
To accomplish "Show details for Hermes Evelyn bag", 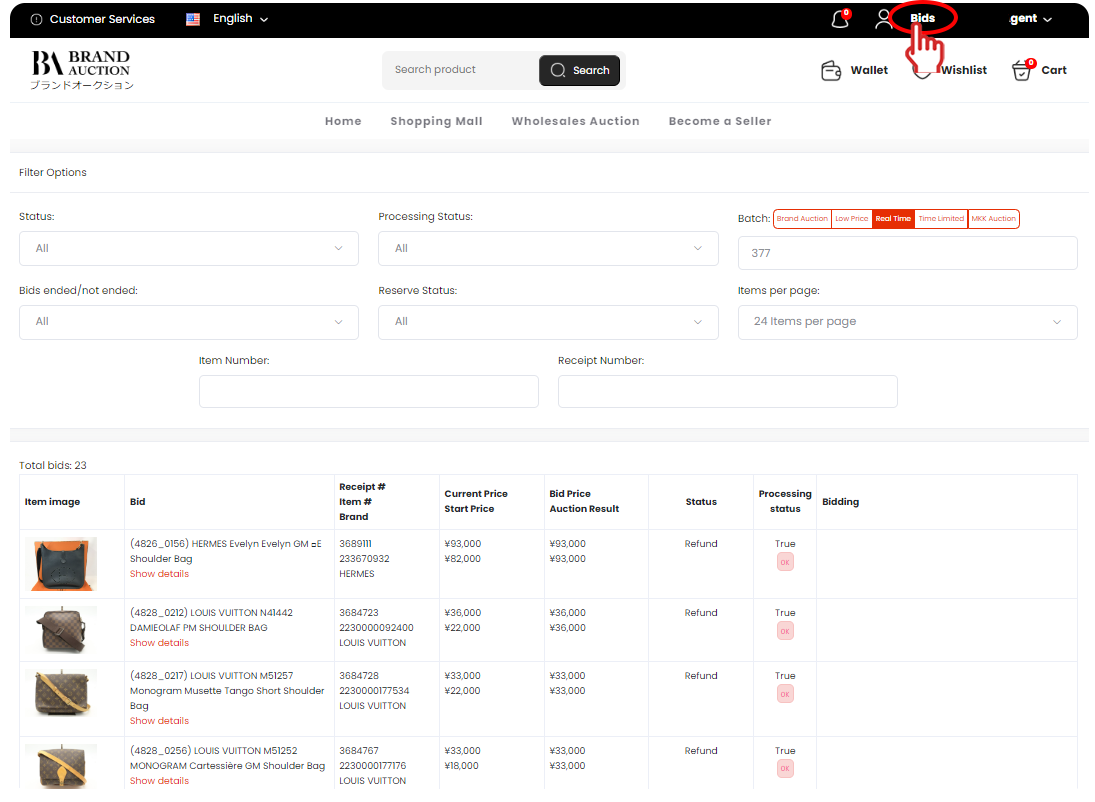I will coord(159,574).
